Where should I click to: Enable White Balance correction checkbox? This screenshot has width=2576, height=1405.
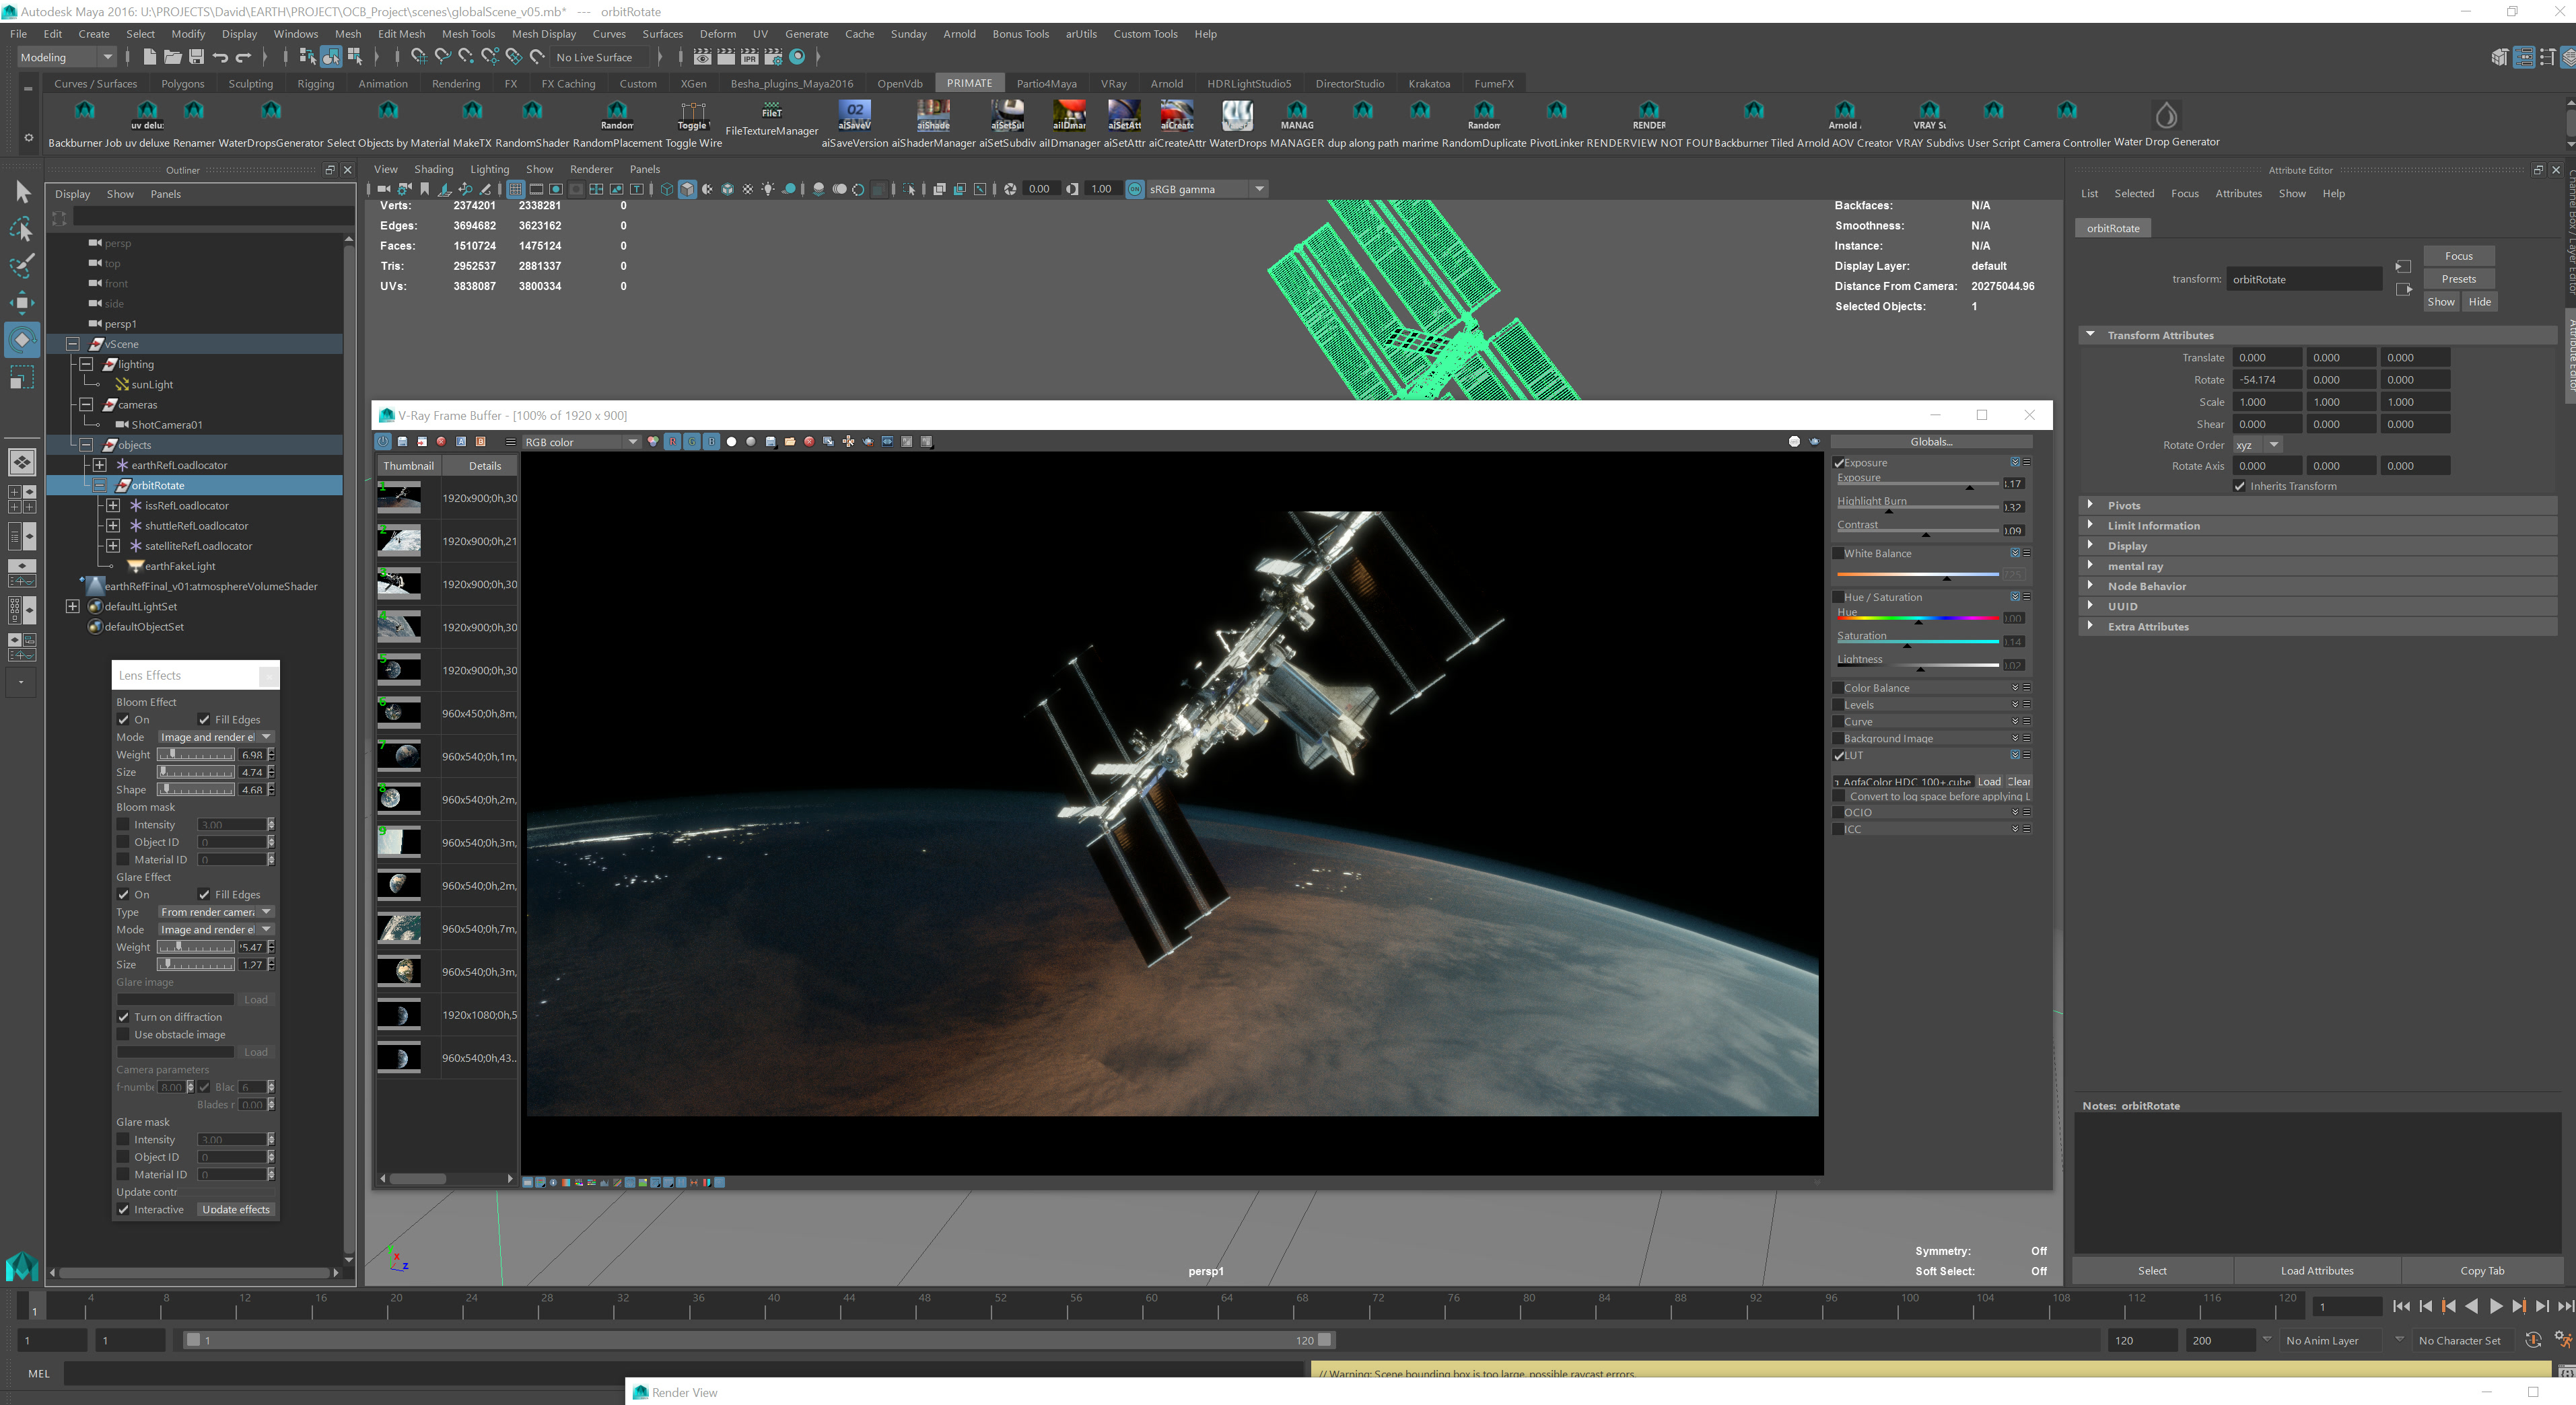1838,553
